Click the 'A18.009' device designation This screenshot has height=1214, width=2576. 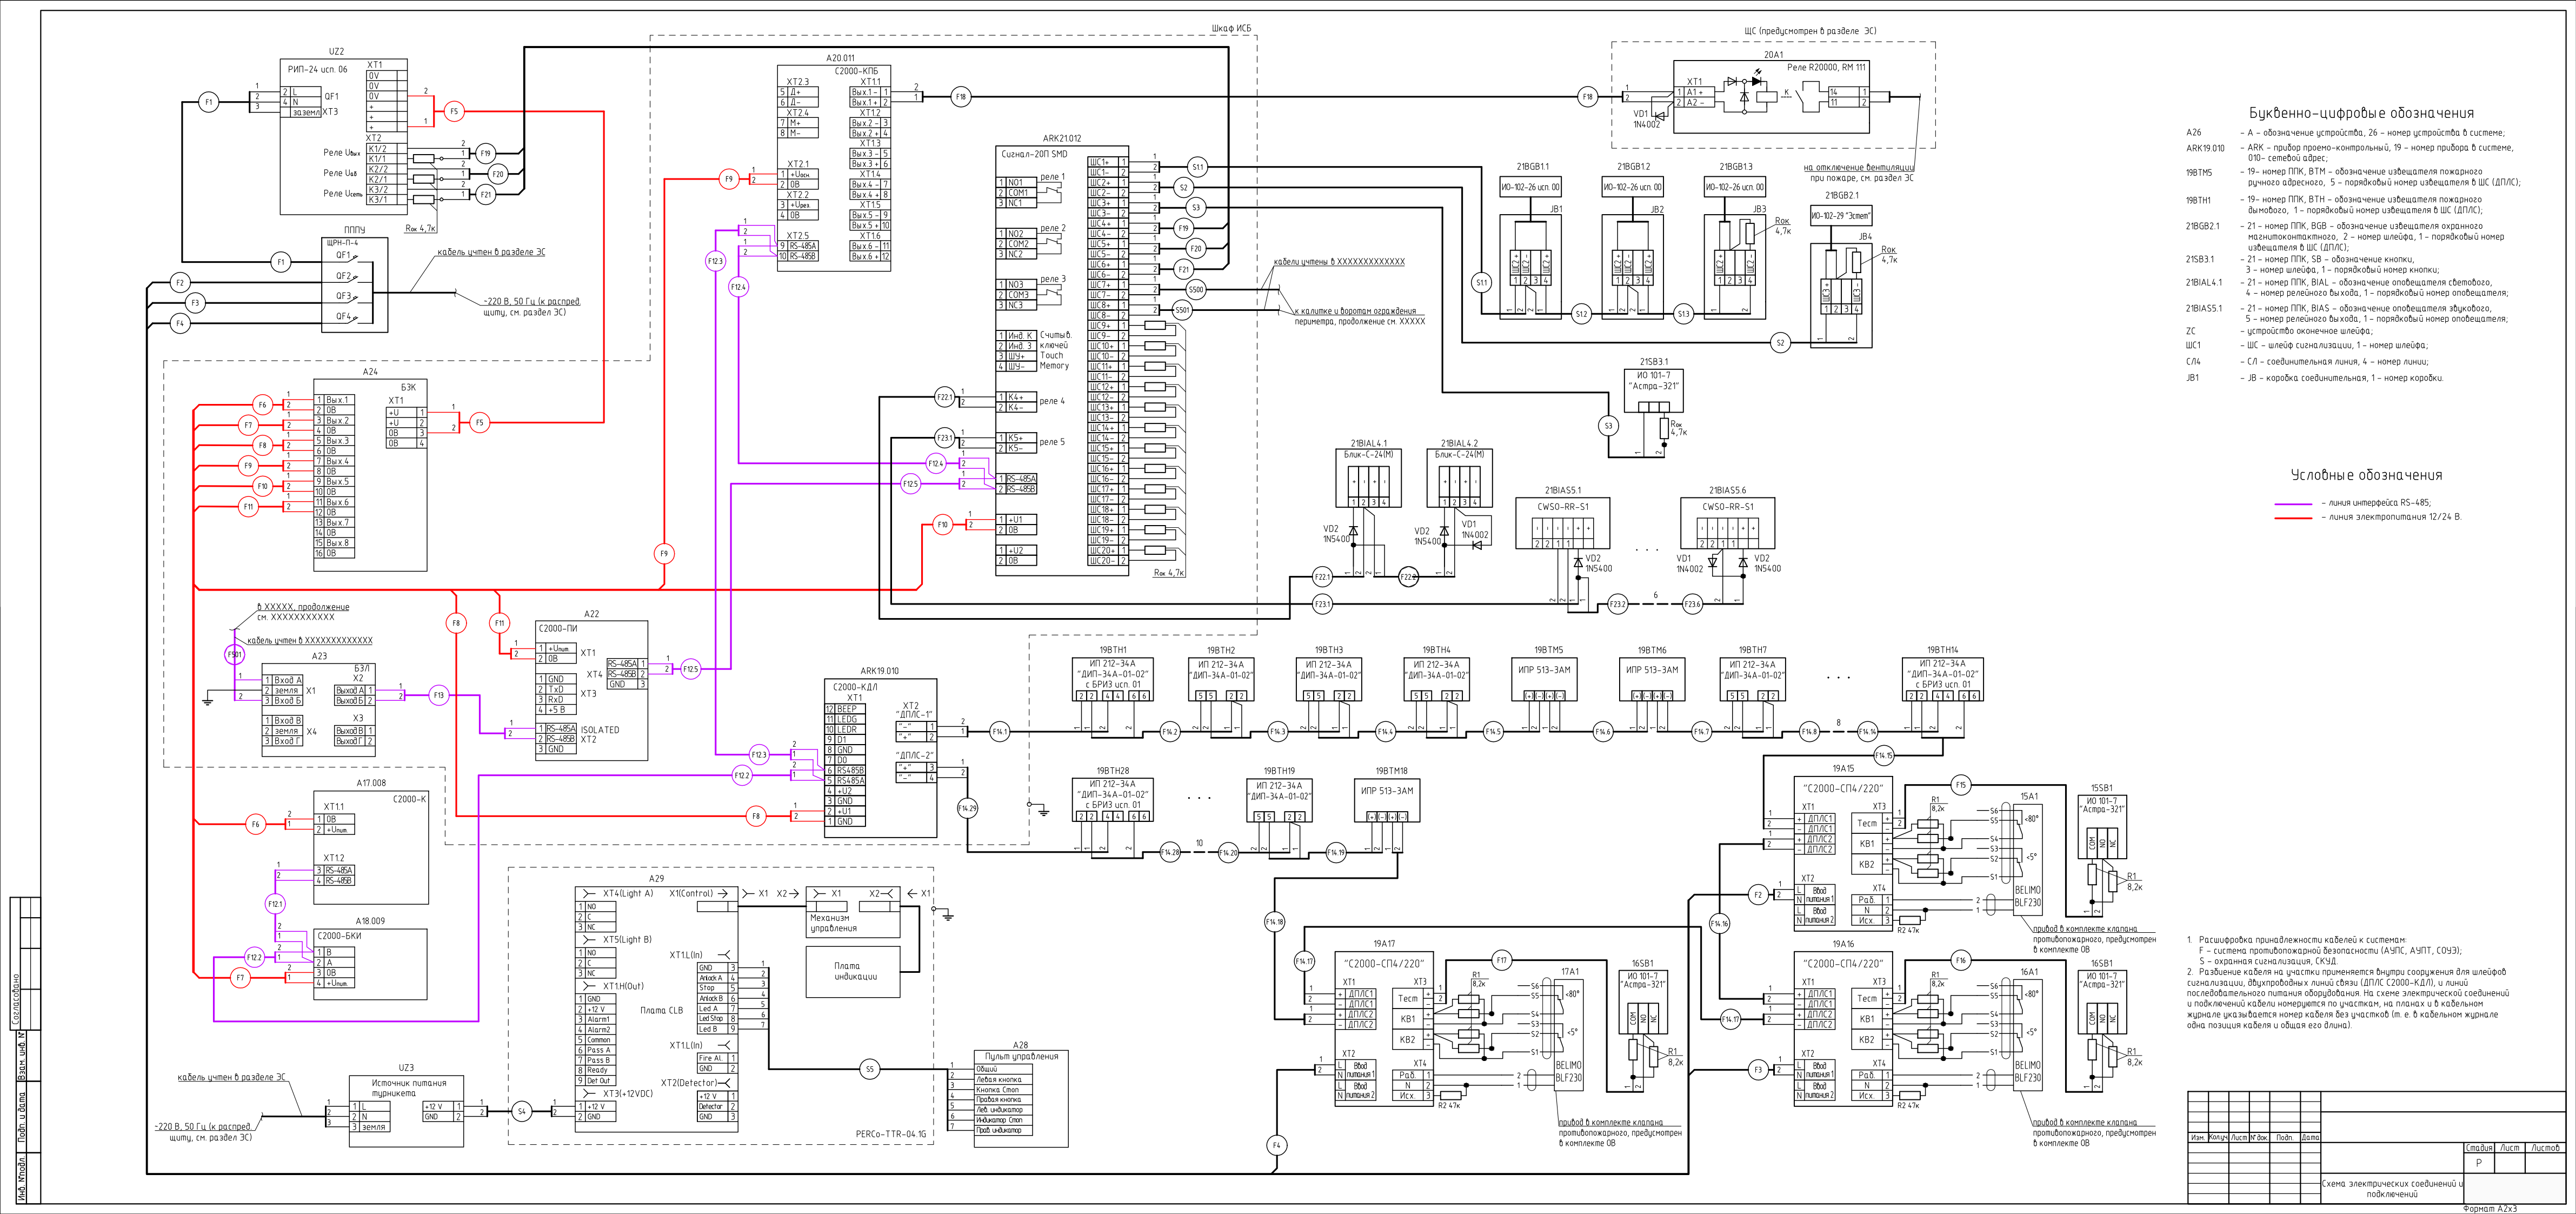click(x=370, y=921)
